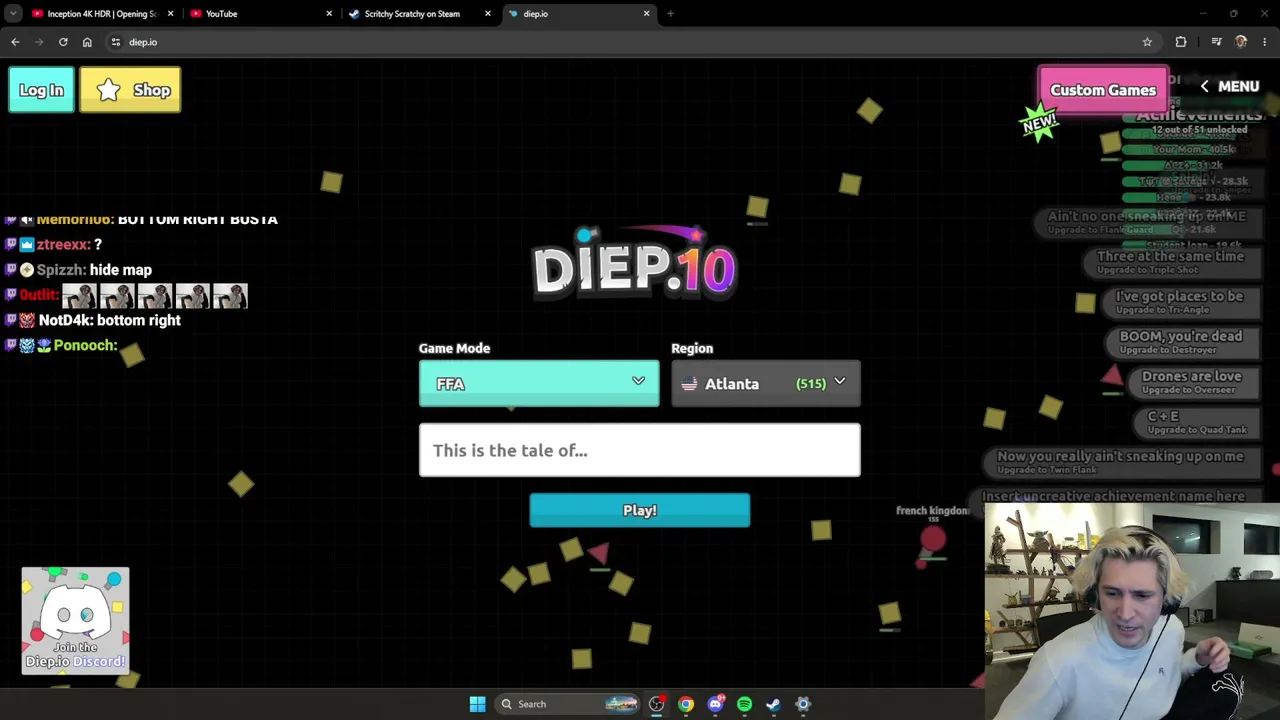Open the Chrome three-dot menu

pyautogui.click(x=1265, y=42)
